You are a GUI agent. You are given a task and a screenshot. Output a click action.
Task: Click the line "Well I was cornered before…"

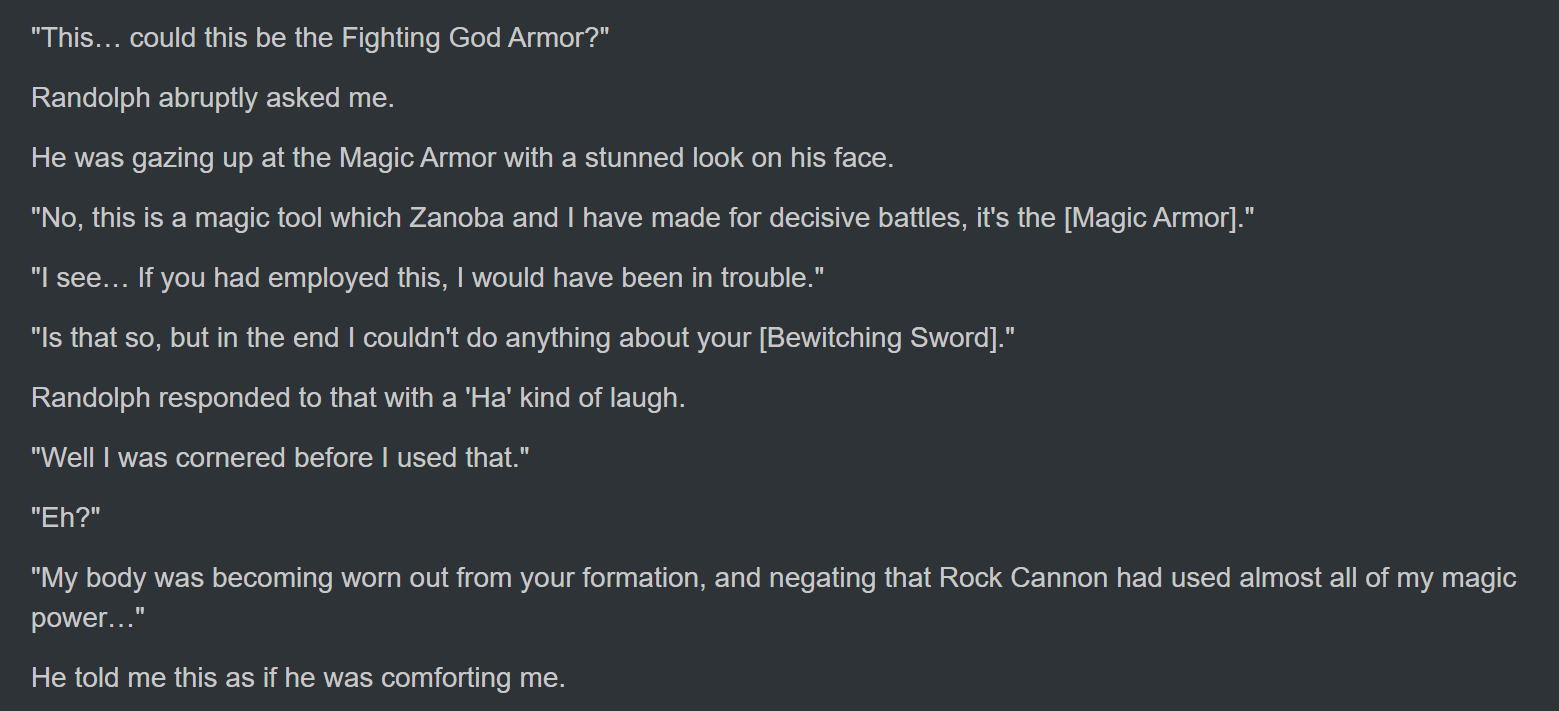[280, 458]
